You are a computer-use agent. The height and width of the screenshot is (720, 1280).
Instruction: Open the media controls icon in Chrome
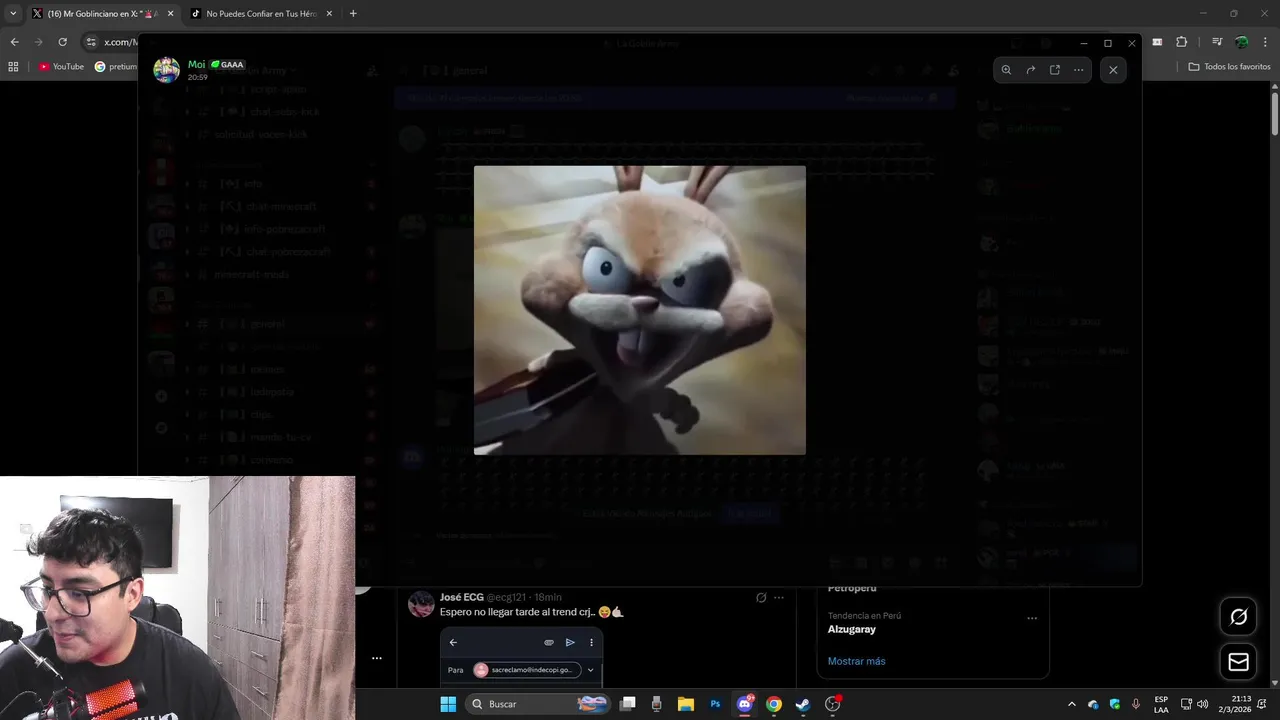point(1217,42)
